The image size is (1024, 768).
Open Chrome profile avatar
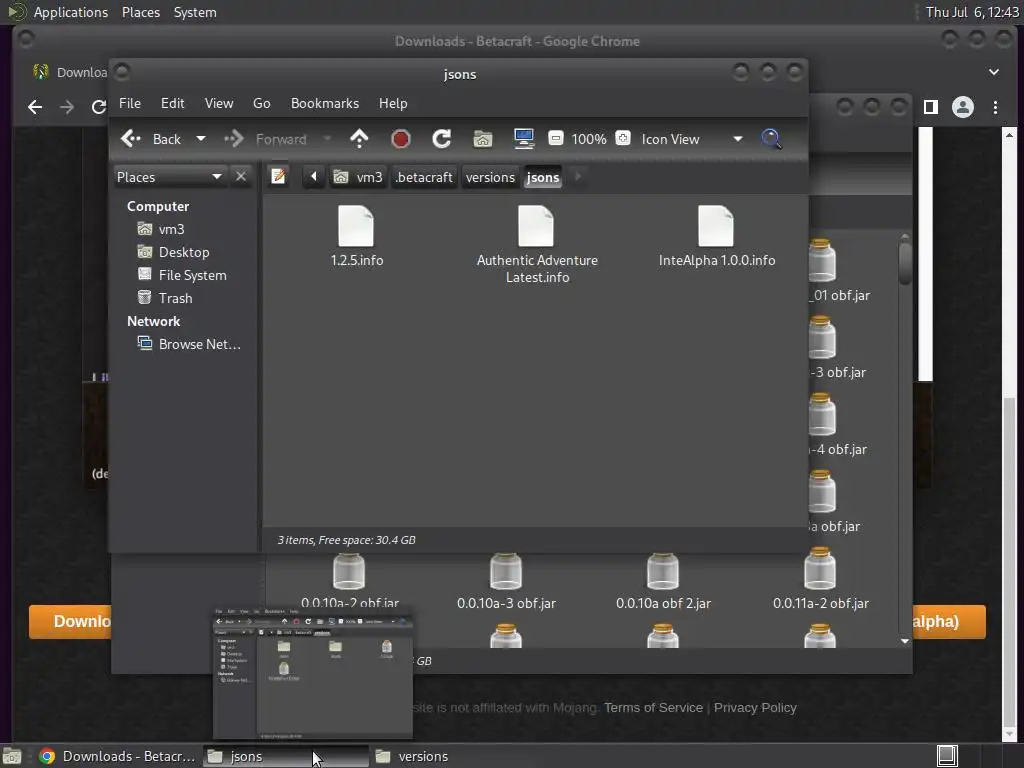coord(963,107)
